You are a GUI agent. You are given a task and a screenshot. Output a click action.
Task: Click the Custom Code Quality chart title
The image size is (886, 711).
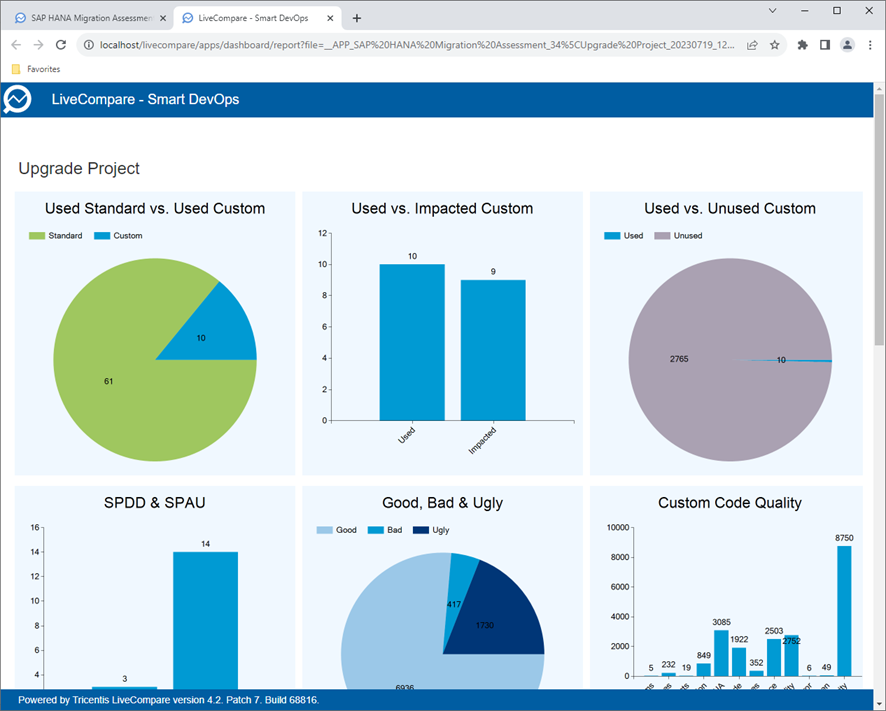pos(730,503)
